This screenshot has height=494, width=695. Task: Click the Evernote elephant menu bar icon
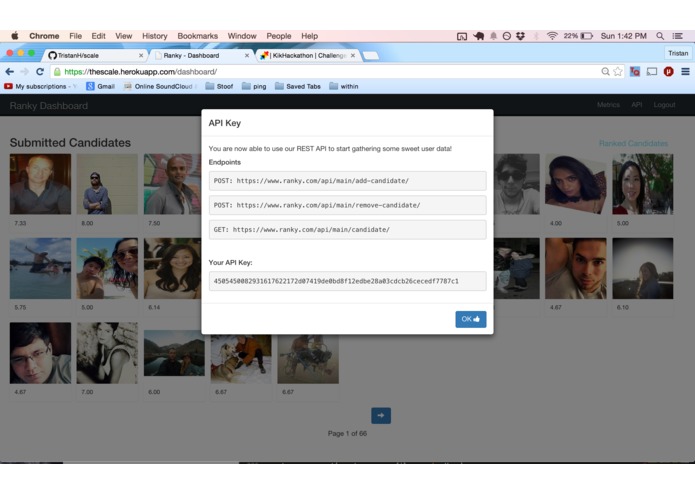pos(479,36)
